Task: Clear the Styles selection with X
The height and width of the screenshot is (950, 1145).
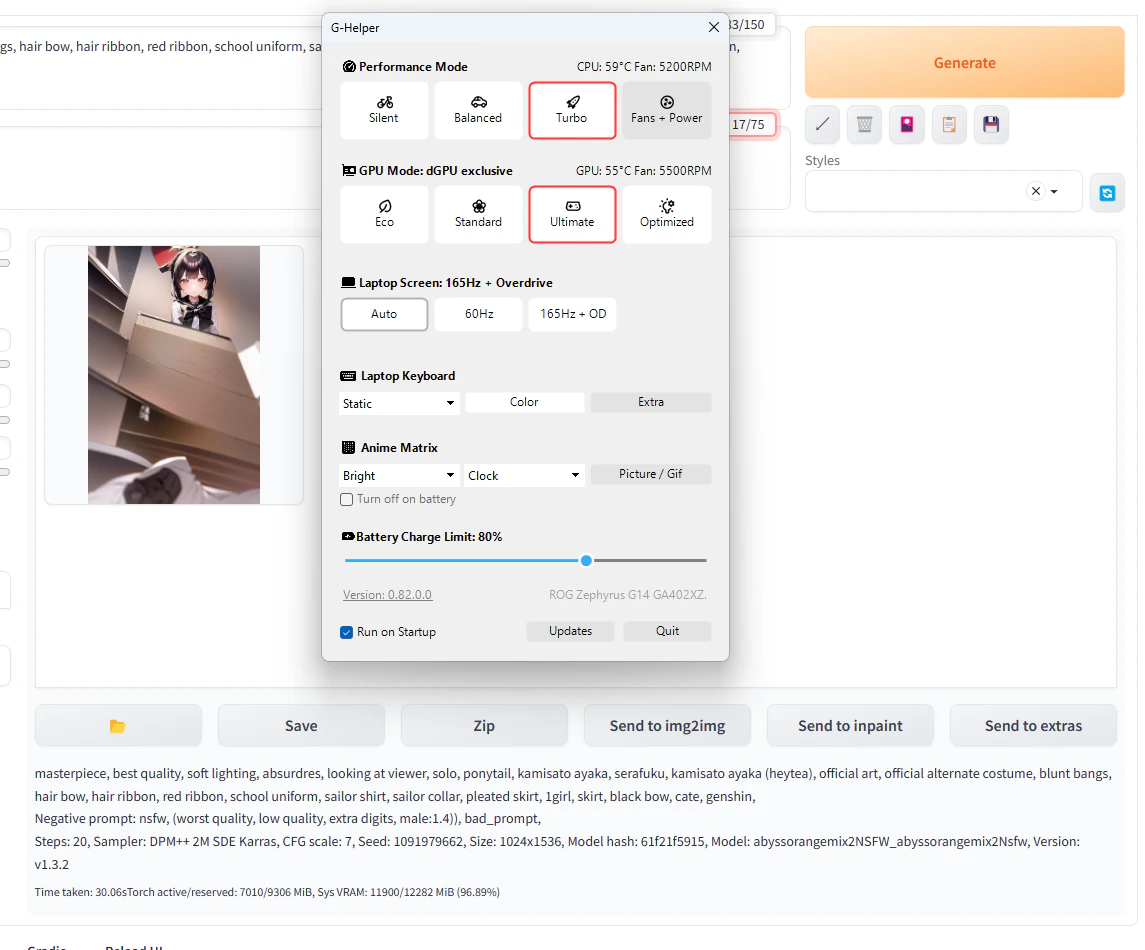Action: click(x=1035, y=191)
